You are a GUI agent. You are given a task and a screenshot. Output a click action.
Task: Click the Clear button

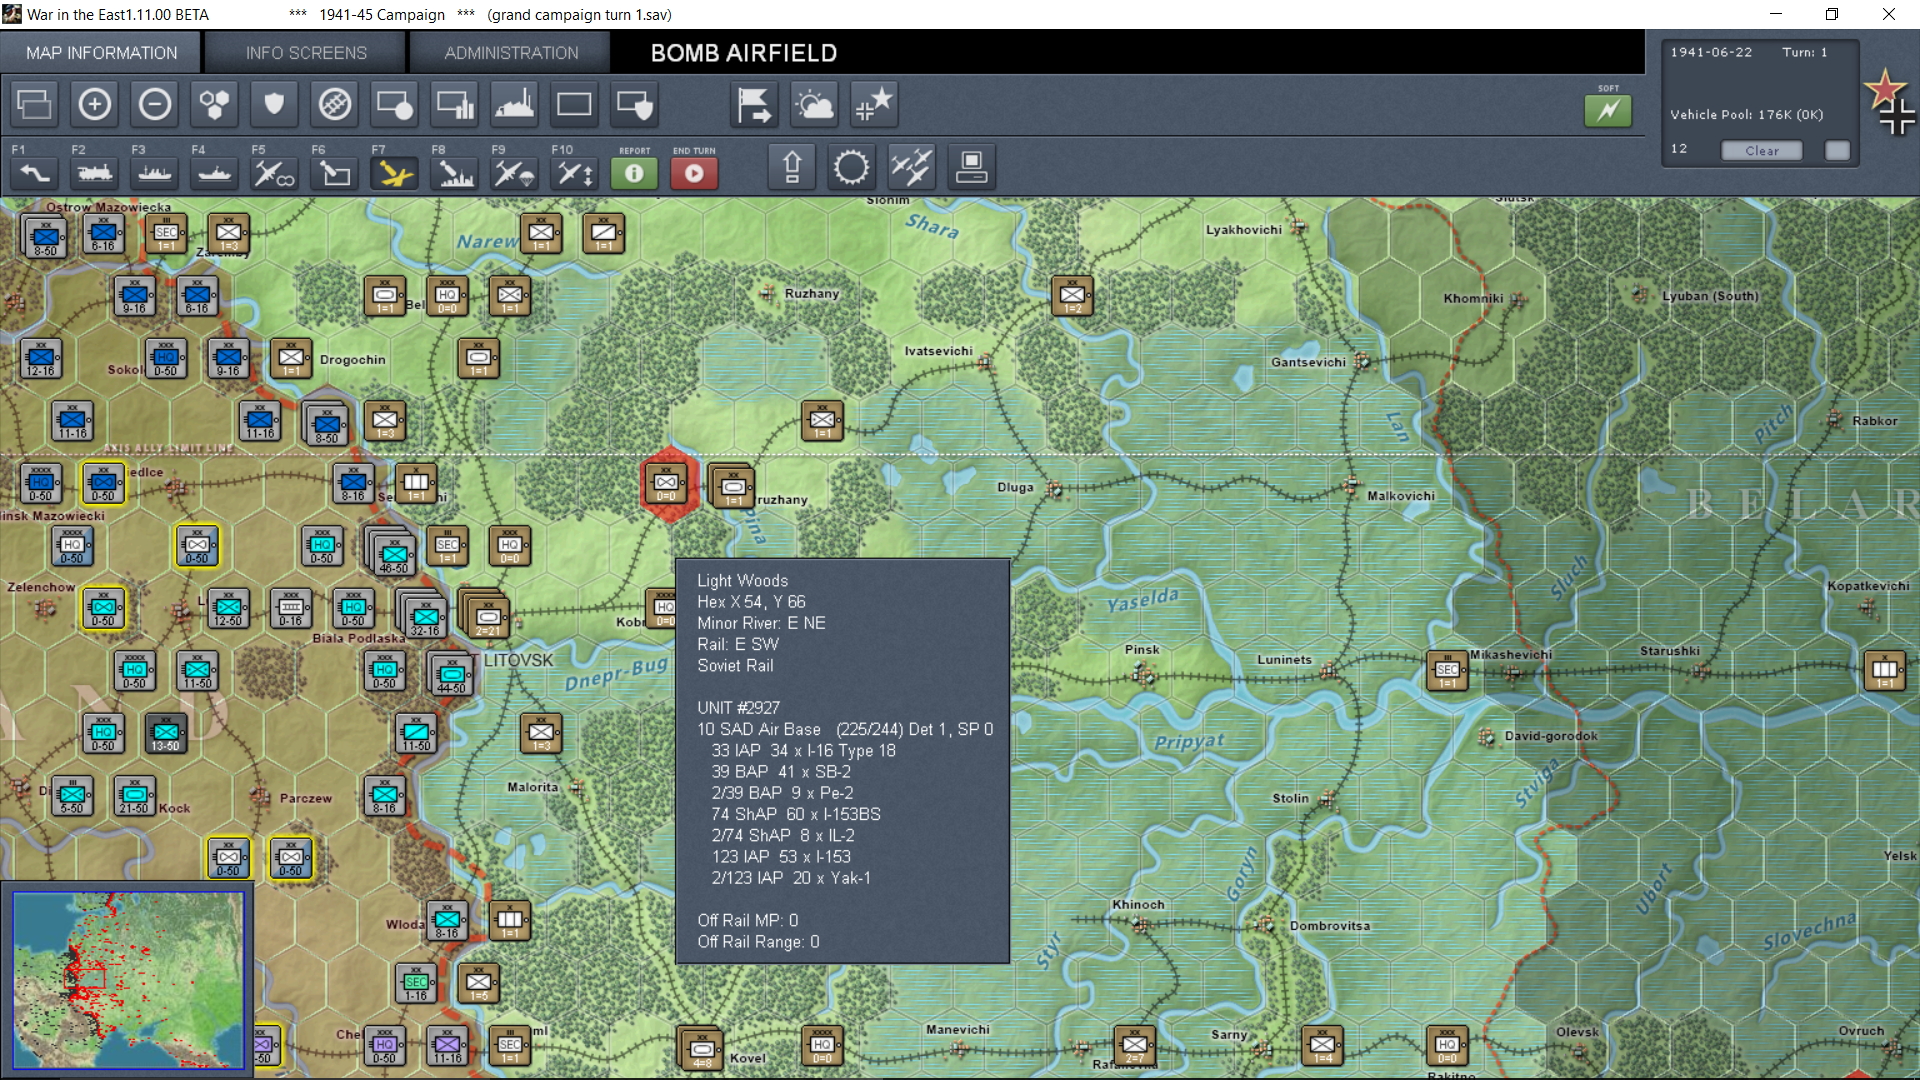pos(1762,150)
